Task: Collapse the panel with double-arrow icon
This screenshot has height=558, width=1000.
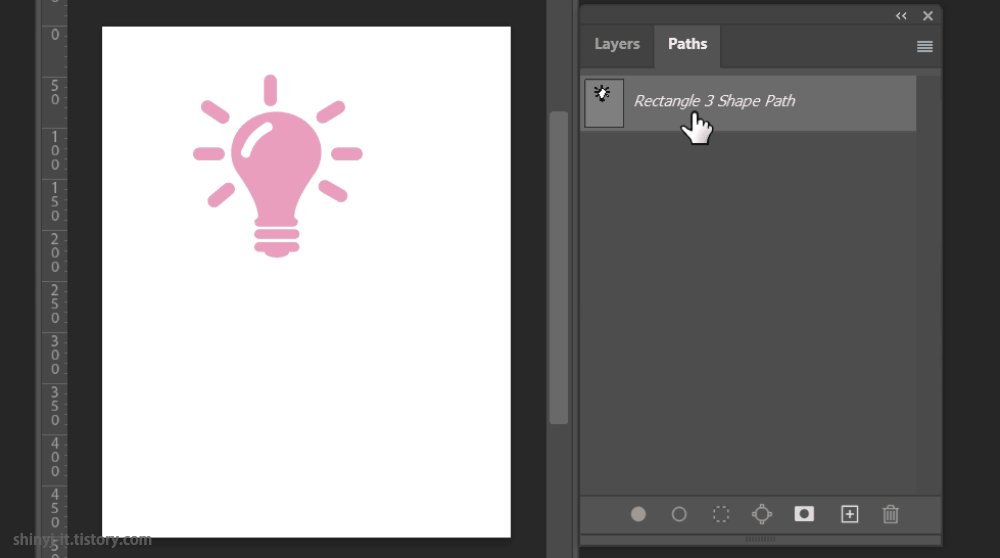Action: 901,16
